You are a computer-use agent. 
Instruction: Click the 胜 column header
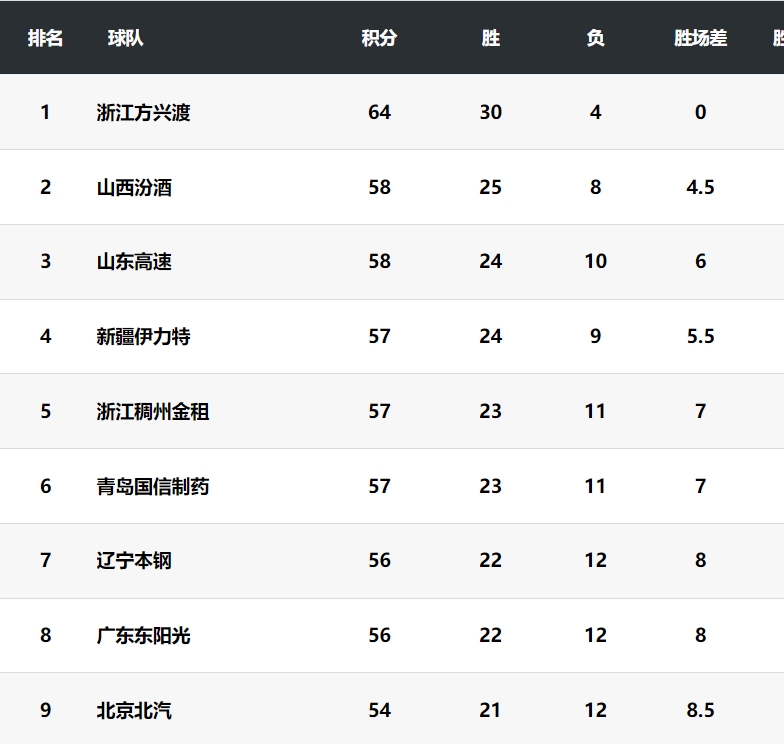[x=490, y=38]
